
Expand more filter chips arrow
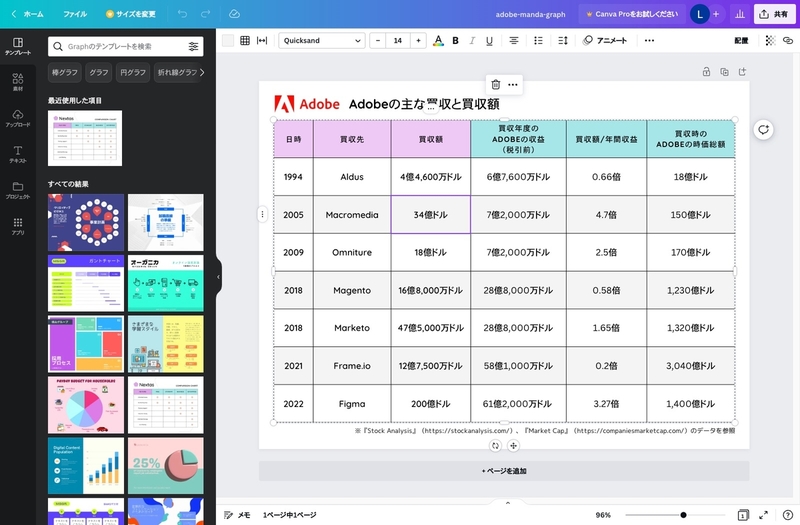point(202,72)
